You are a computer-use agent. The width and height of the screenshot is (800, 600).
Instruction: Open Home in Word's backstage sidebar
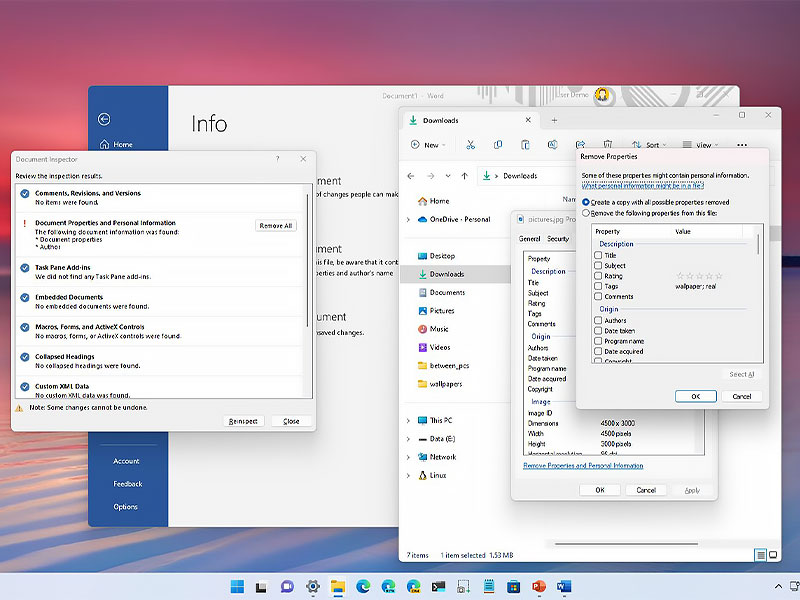(x=116, y=145)
